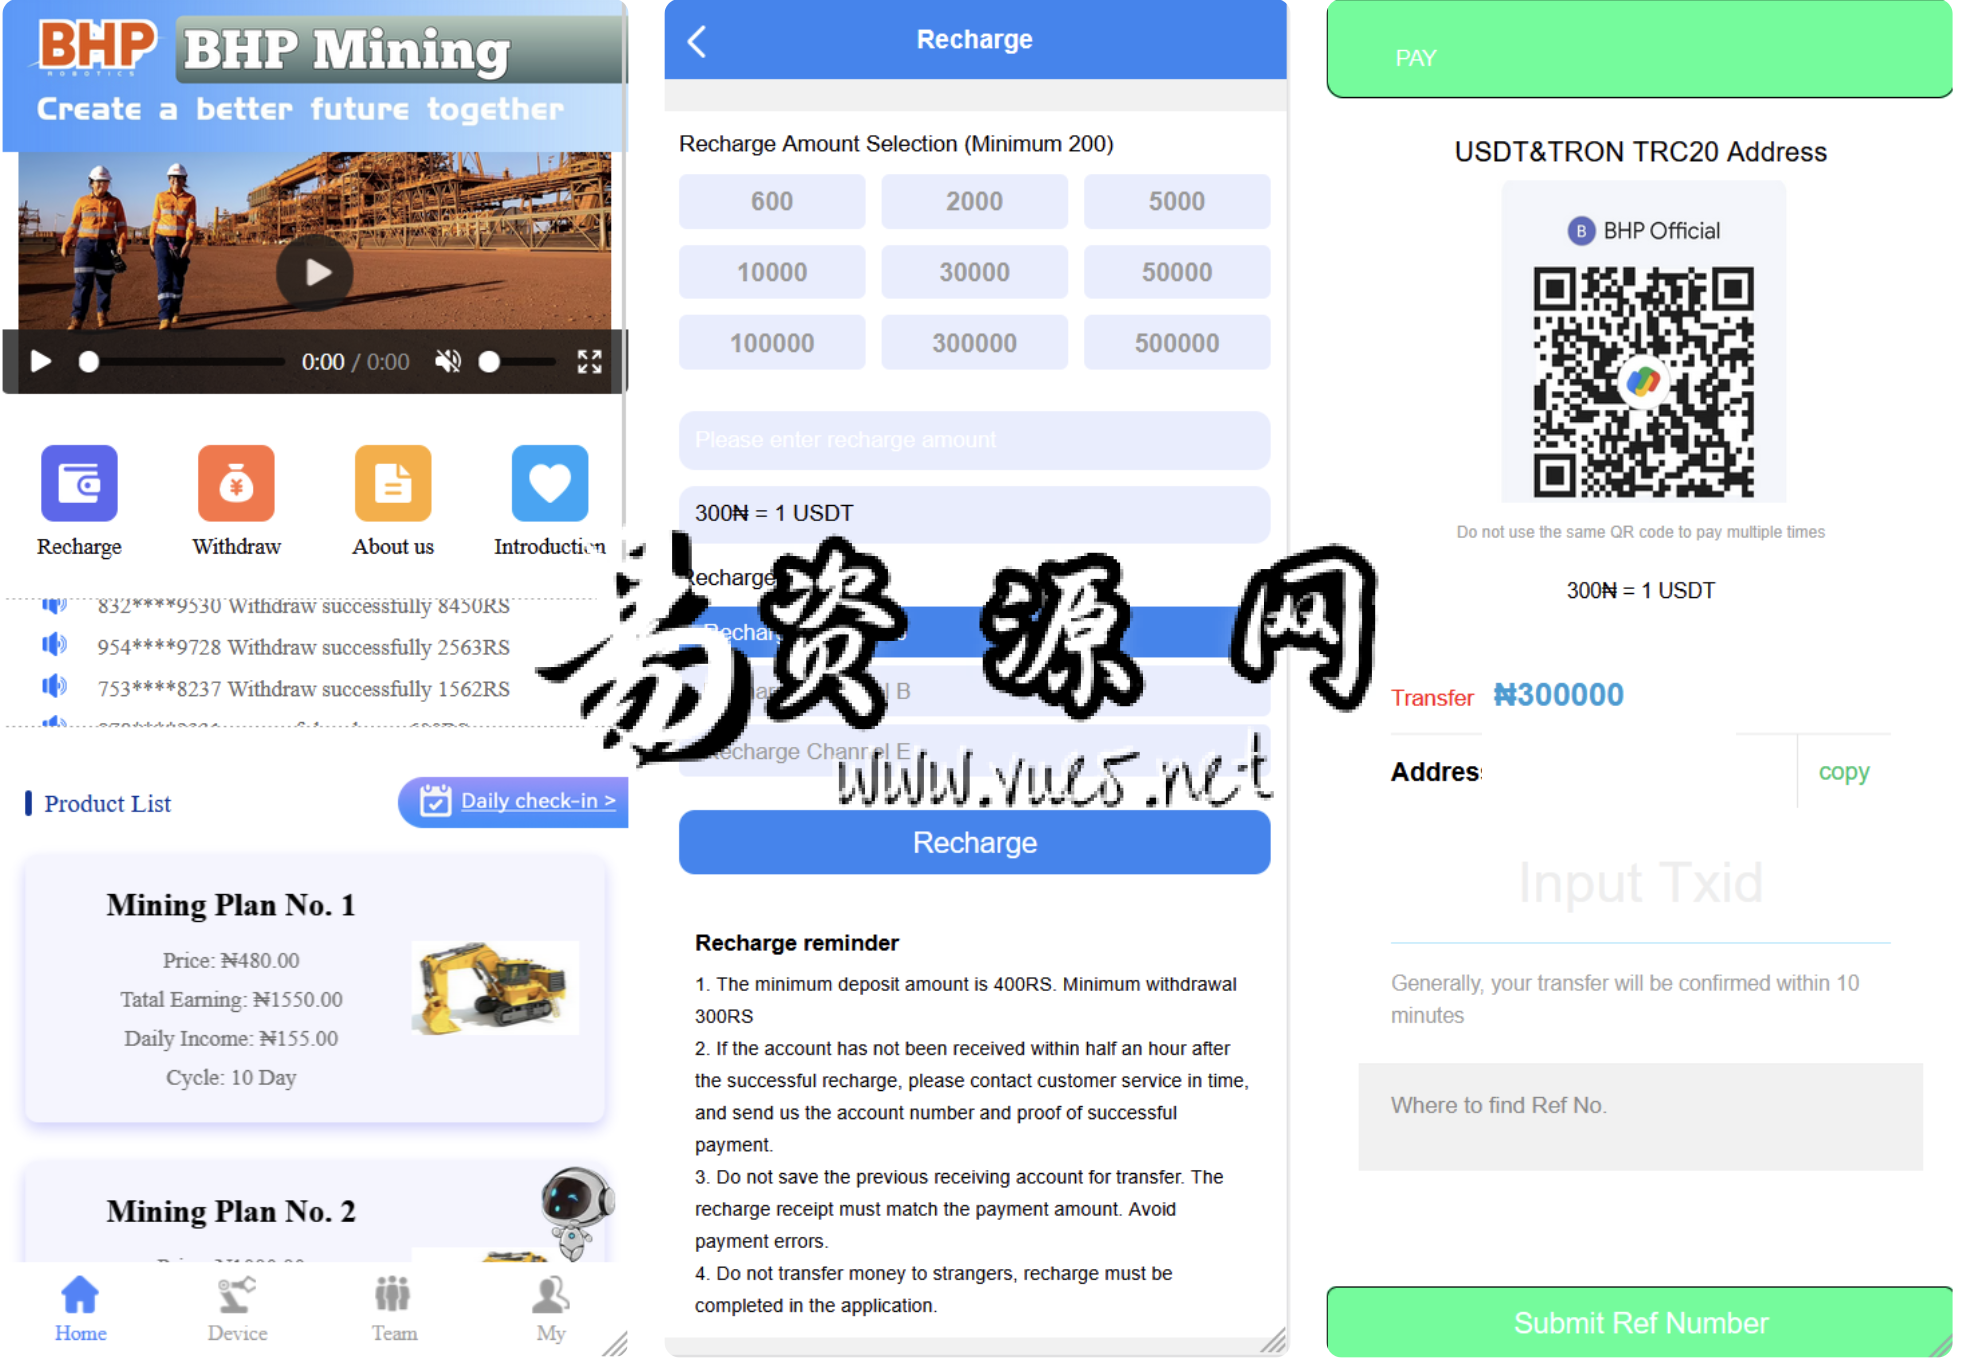
Task: Click Submit Ref Number button
Action: point(1639,1322)
